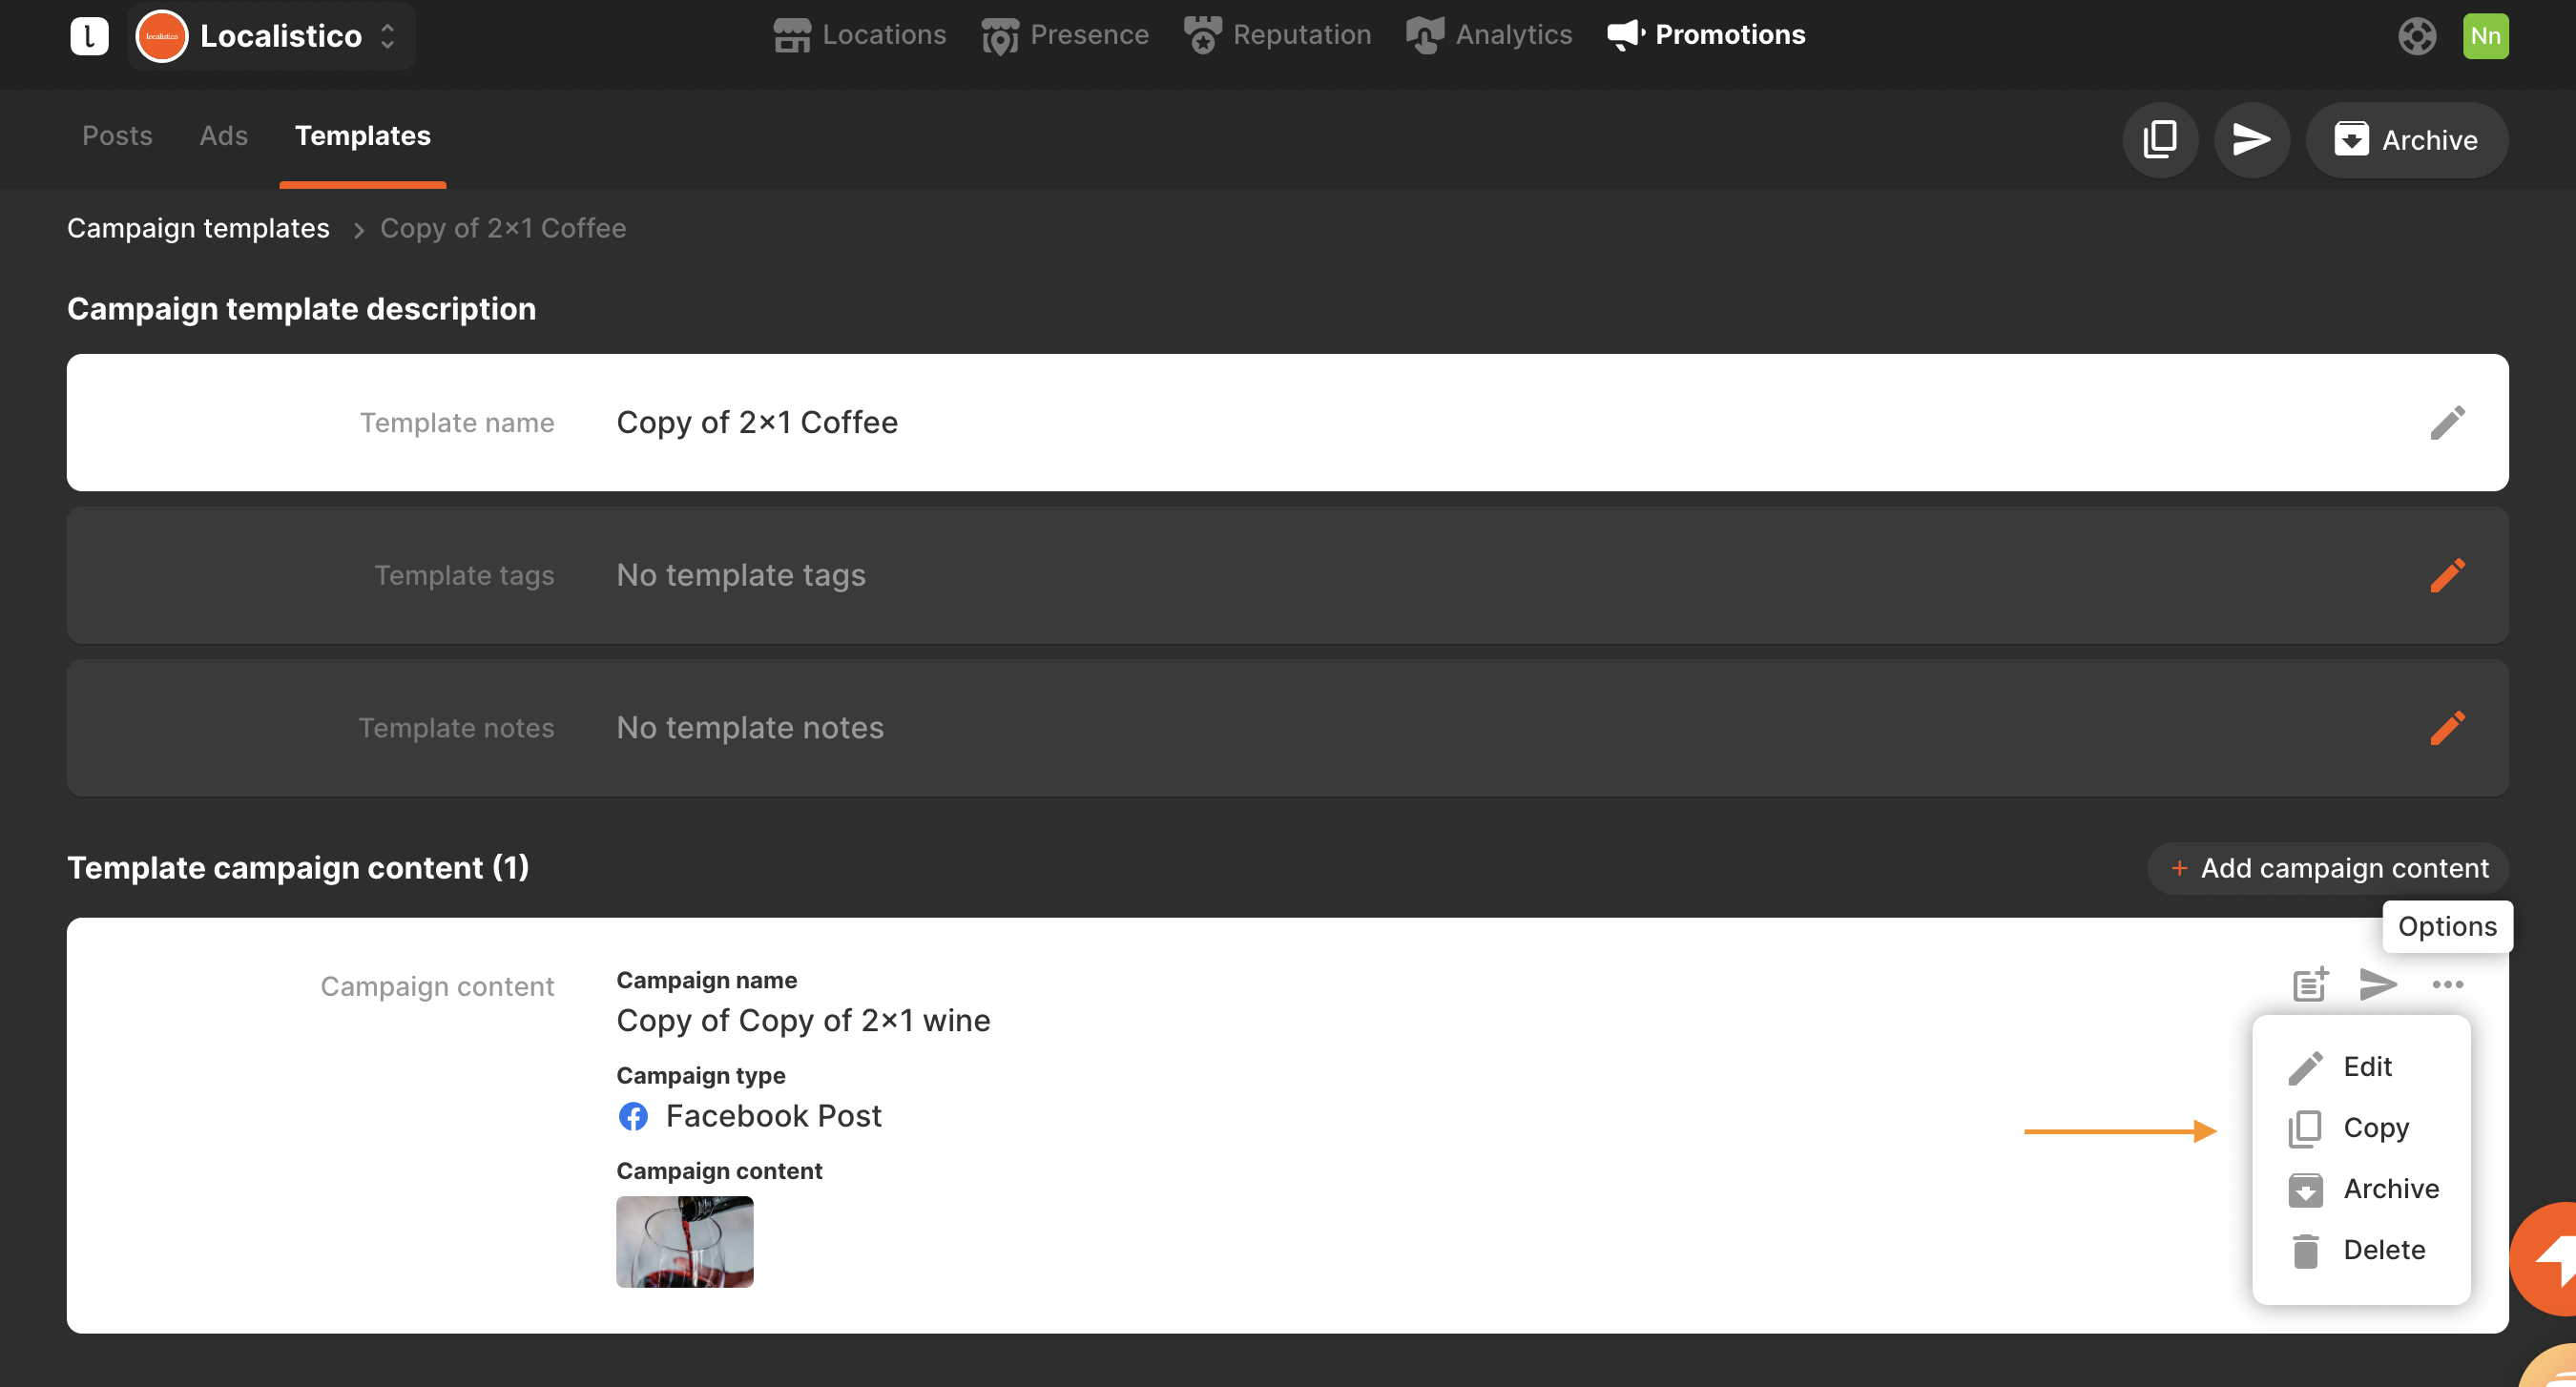Open the Locations section
This screenshot has height=1387, width=2576.
859,35
